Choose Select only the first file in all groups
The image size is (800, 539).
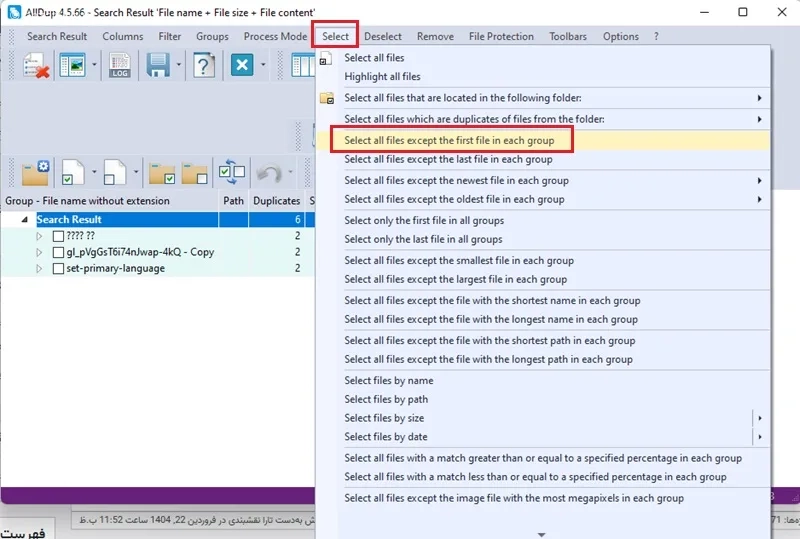click(x=542, y=220)
